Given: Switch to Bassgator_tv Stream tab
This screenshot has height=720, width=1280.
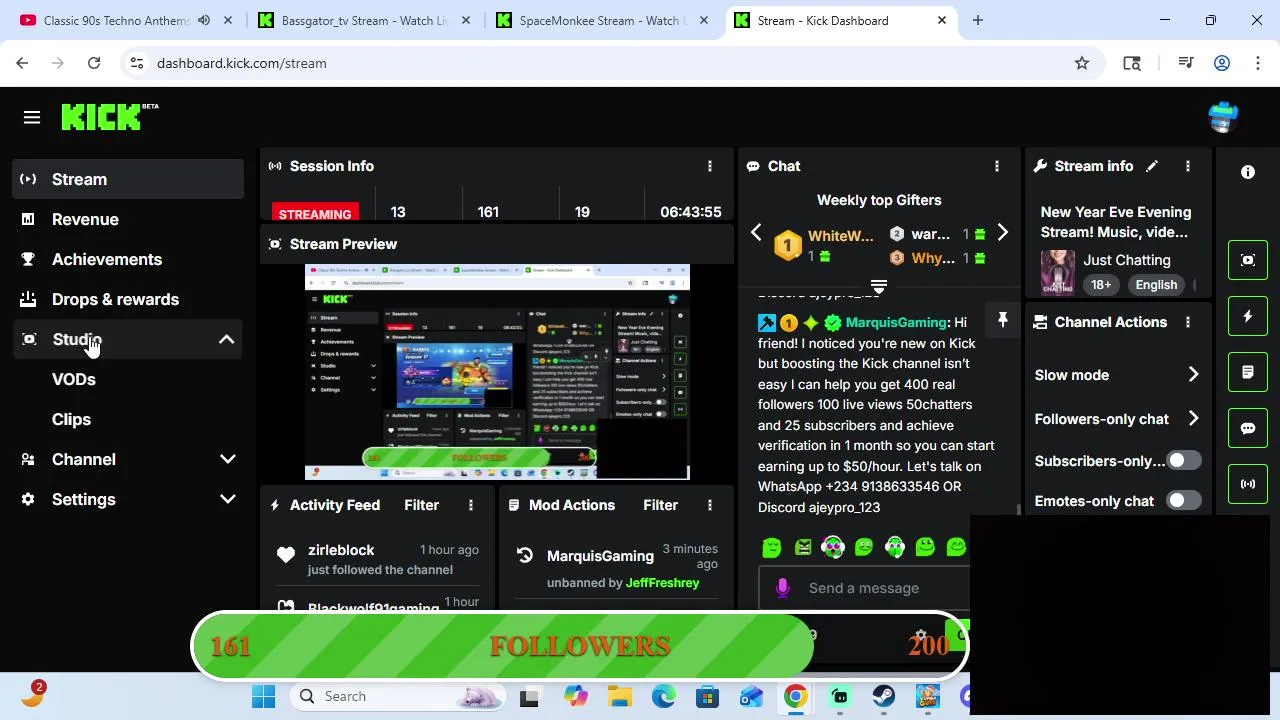Looking at the screenshot, I should coord(366,20).
